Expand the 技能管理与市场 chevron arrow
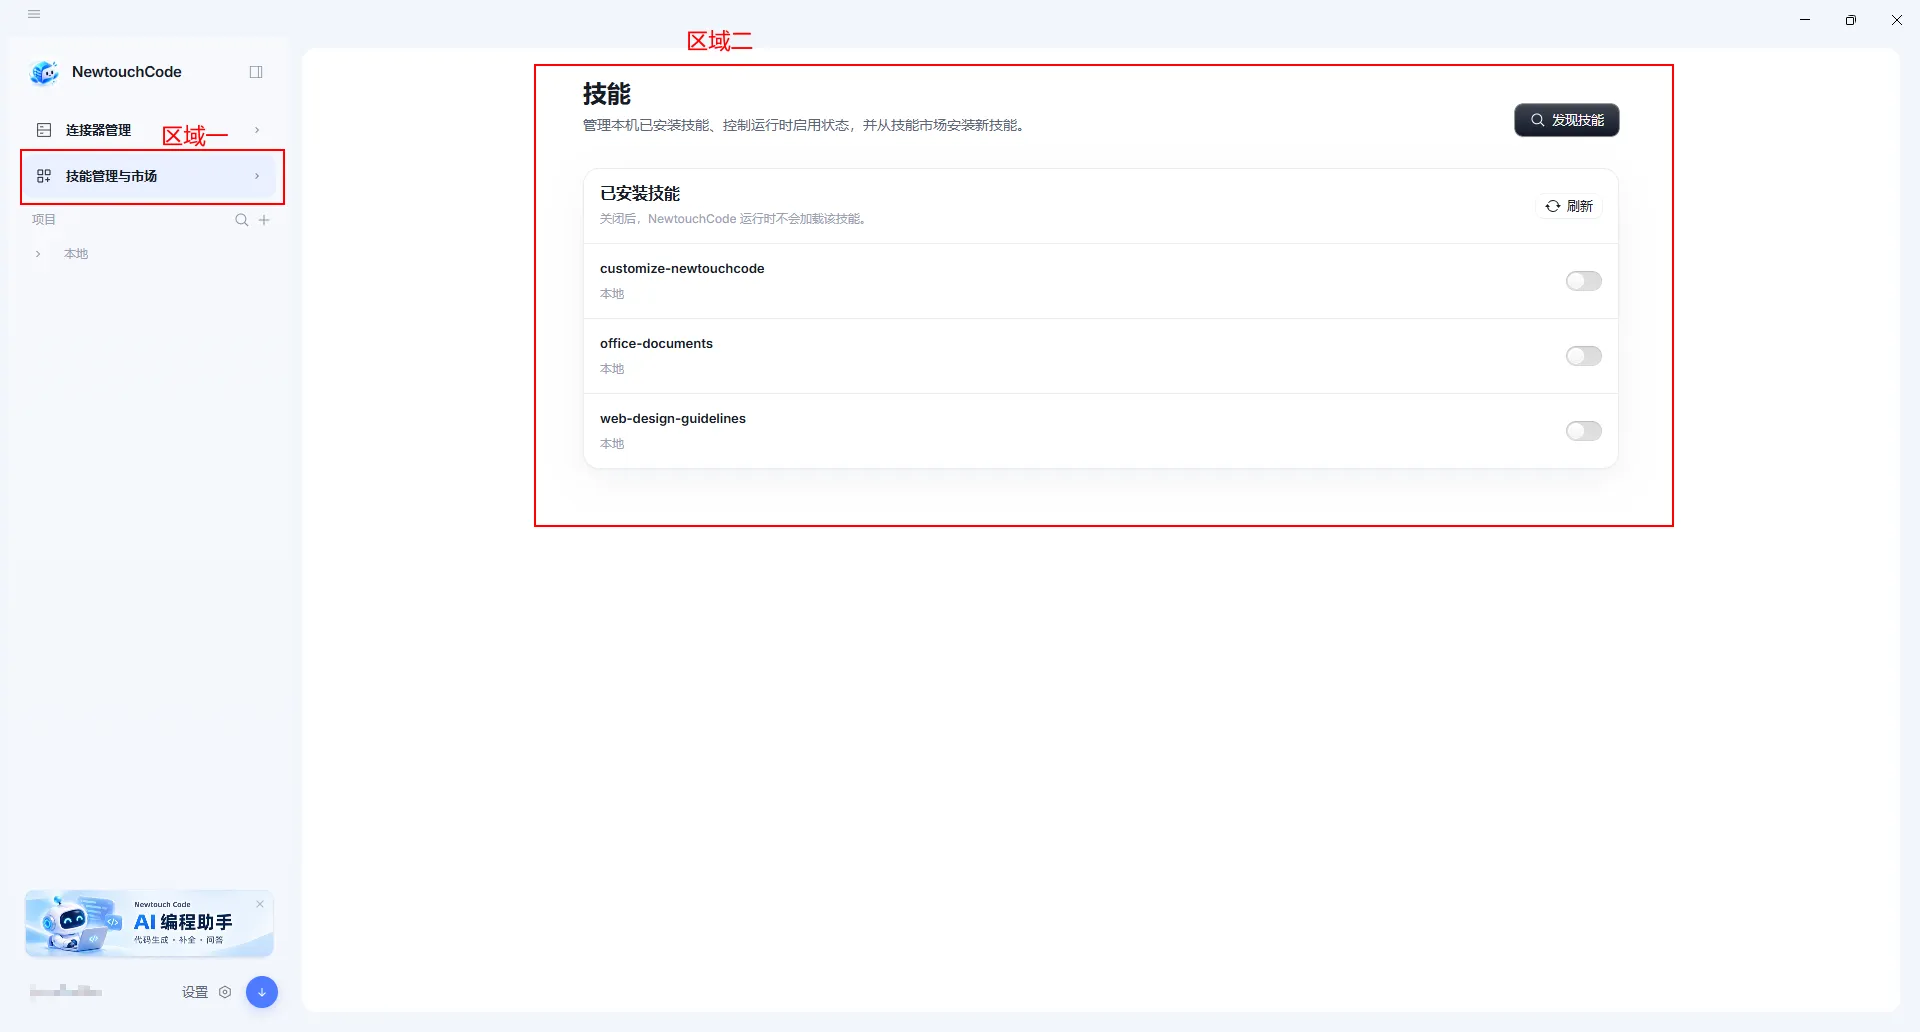The height and width of the screenshot is (1032, 1920). 257,176
